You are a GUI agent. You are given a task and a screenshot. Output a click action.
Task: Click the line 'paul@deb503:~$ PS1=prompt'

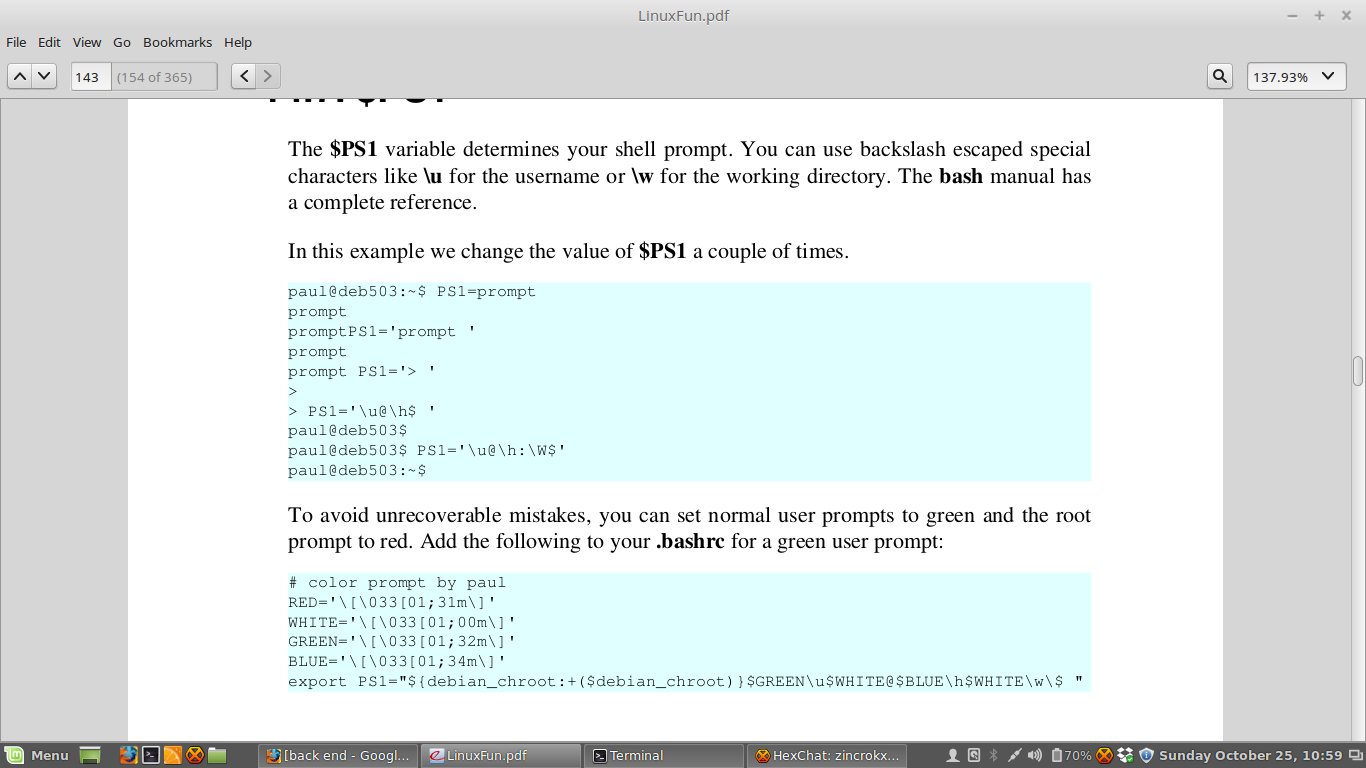pos(412,291)
